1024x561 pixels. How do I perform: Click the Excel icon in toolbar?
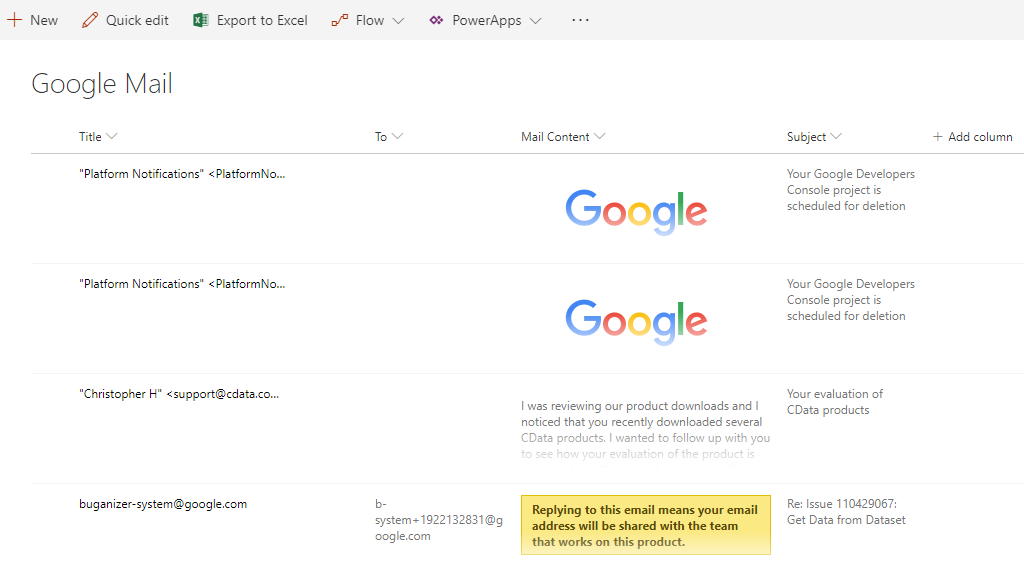point(201,20)
